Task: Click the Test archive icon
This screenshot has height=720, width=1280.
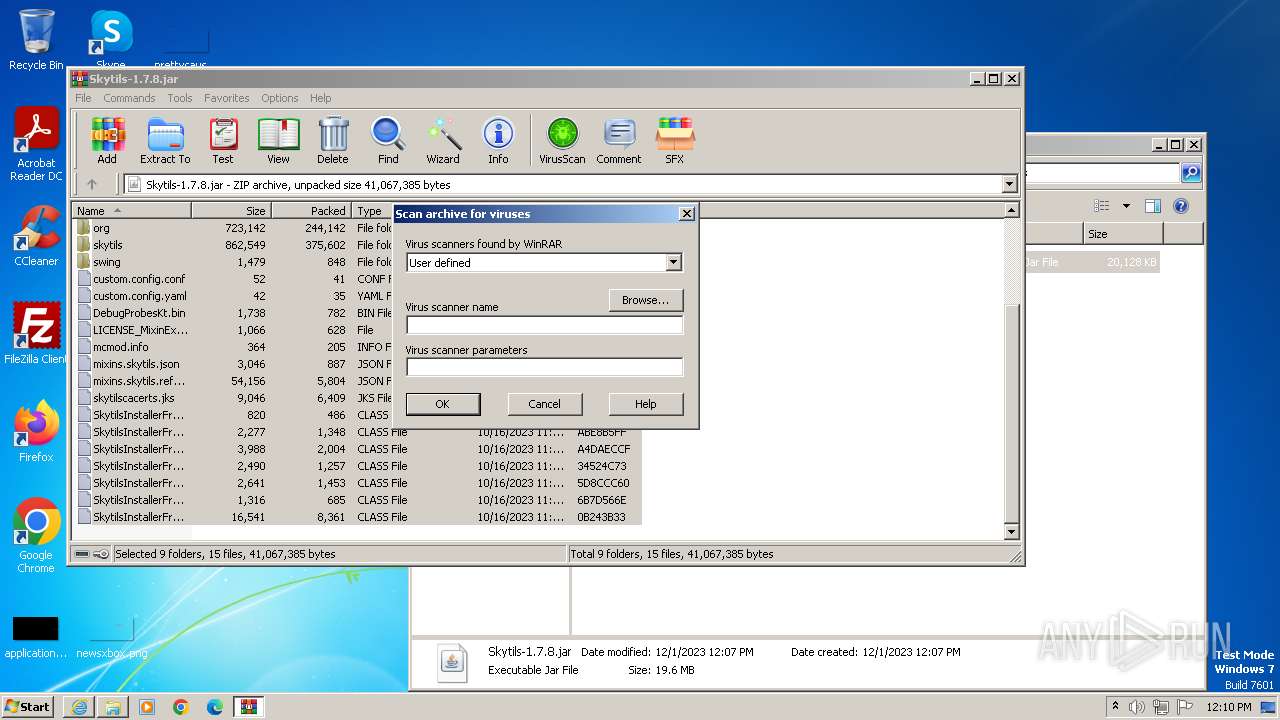Action: (x=223, y=140)
